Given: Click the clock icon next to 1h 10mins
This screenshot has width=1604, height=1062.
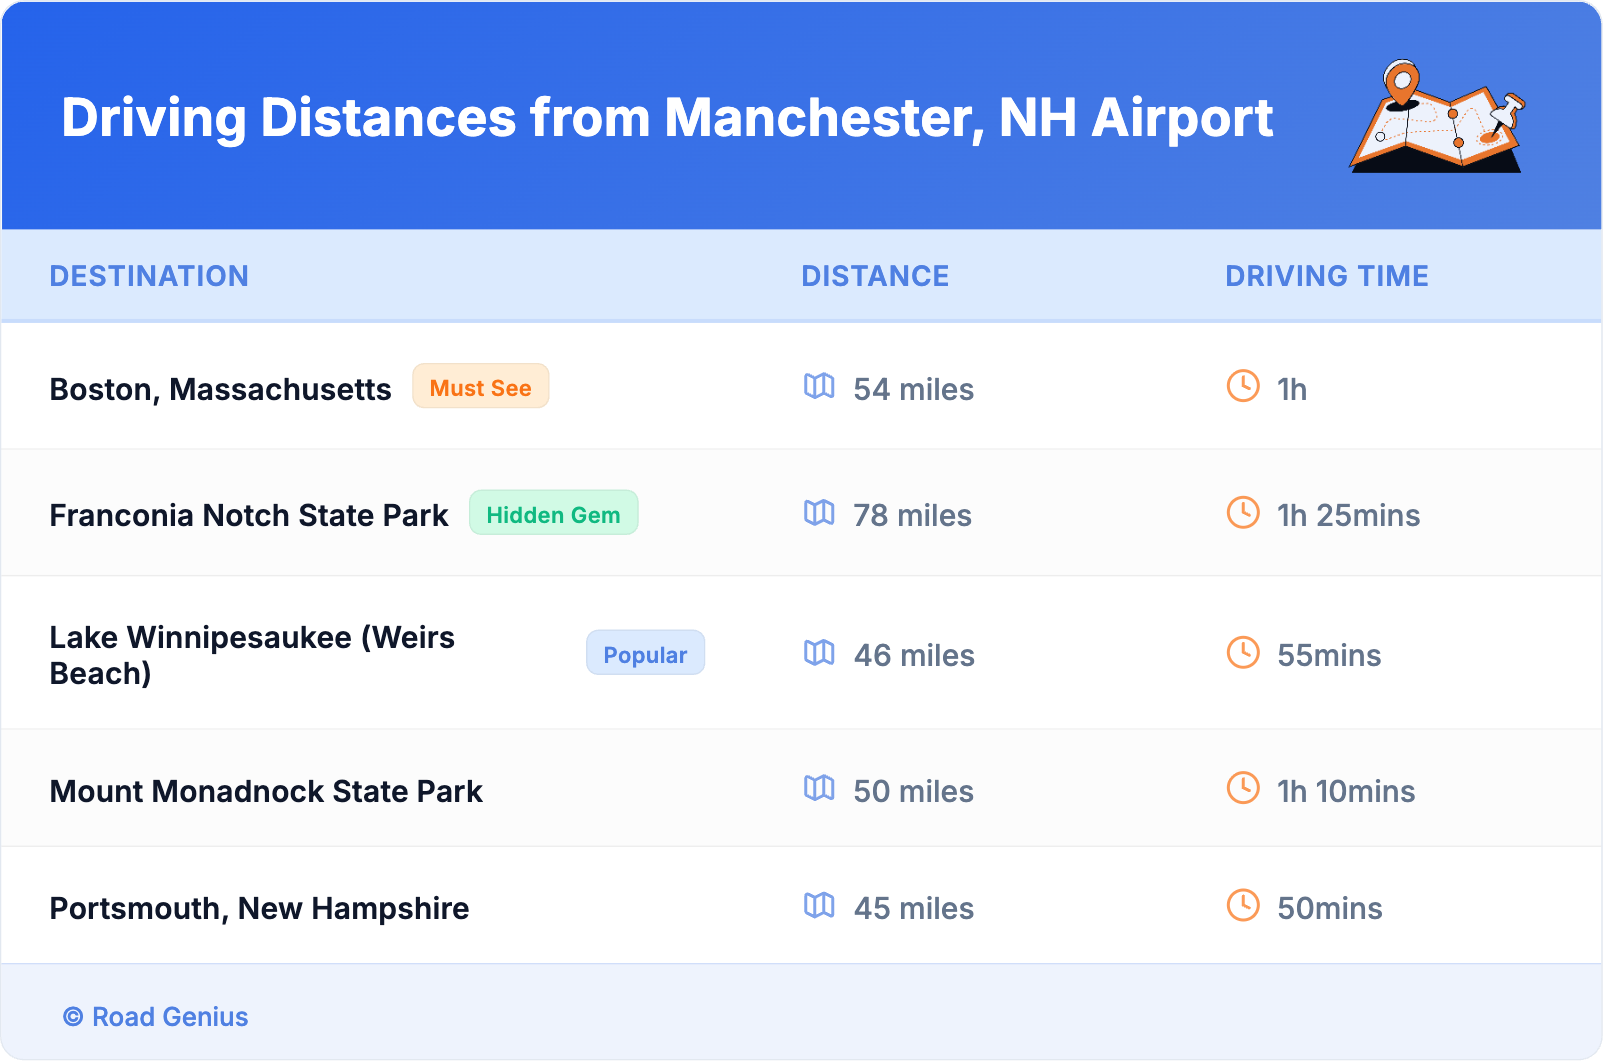Looking at the screenshot, I should [x=1243, y=788].
